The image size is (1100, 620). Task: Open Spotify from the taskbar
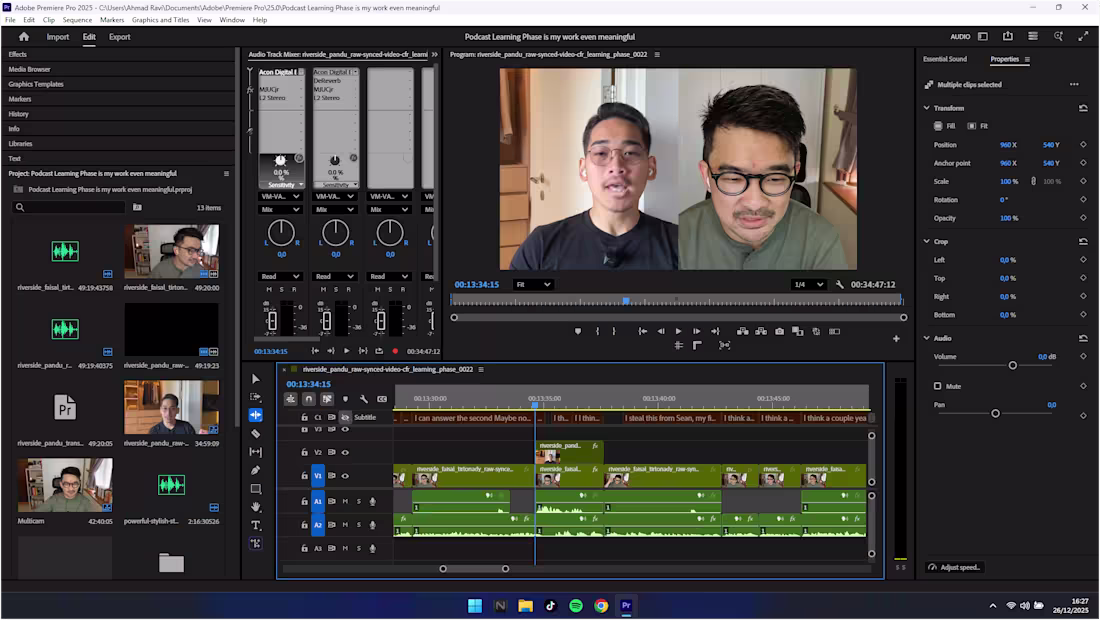tap(577, 605)
